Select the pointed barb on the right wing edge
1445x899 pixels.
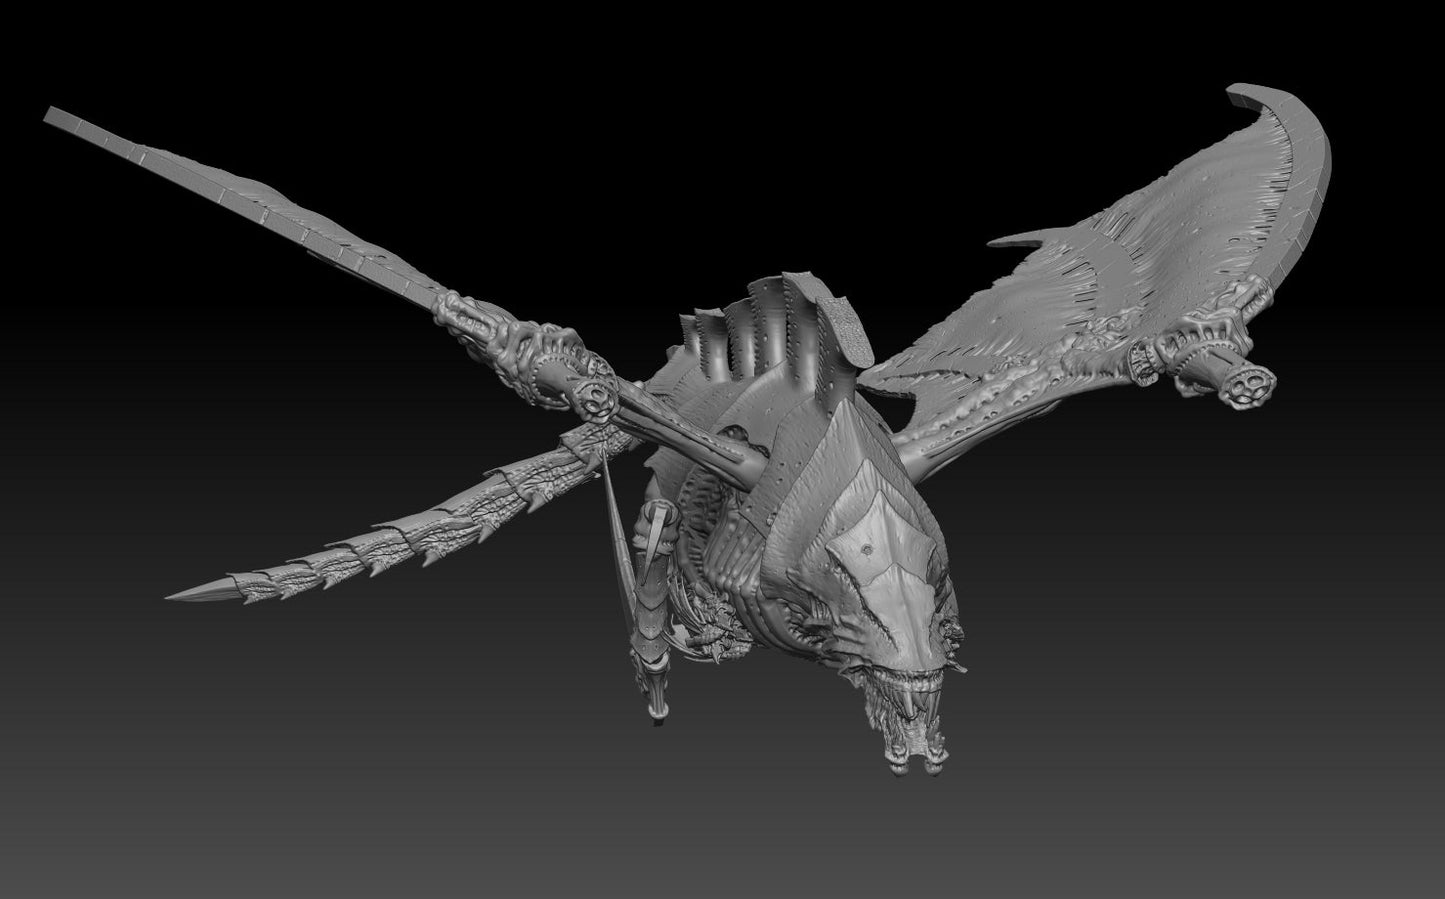[1010, 240]
